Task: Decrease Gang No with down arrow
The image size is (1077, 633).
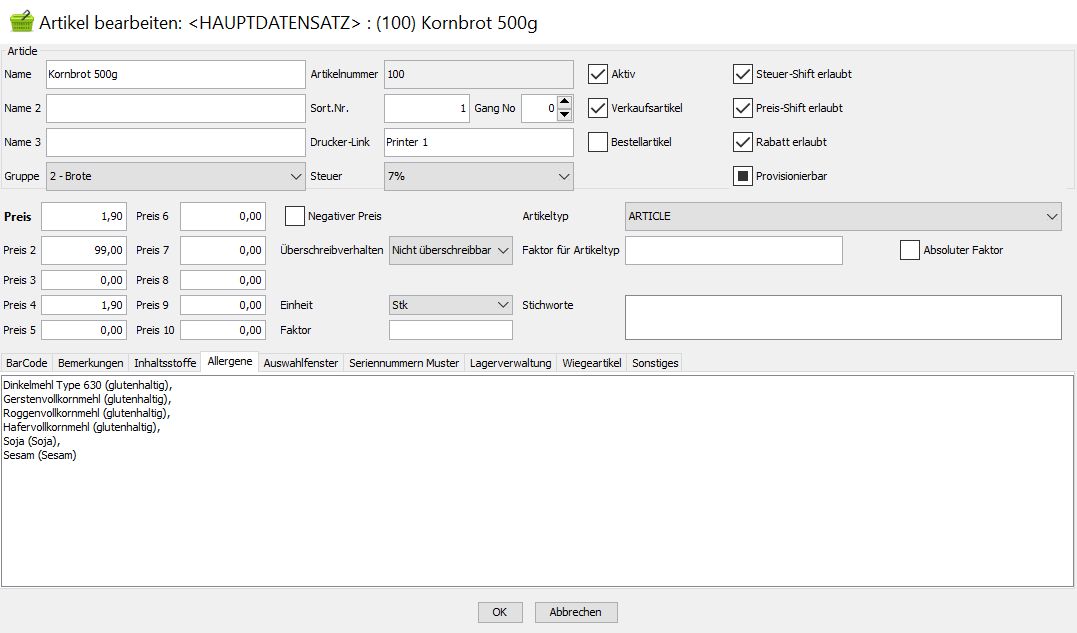Action: tap(564, 114)
